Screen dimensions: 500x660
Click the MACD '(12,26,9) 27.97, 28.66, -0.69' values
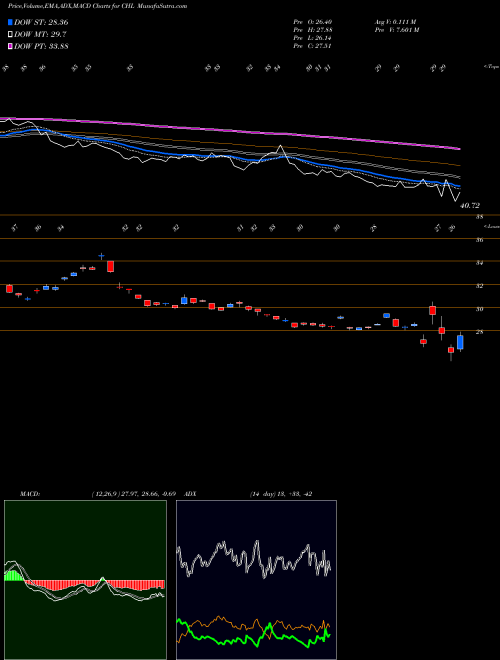tap(132, 494)
